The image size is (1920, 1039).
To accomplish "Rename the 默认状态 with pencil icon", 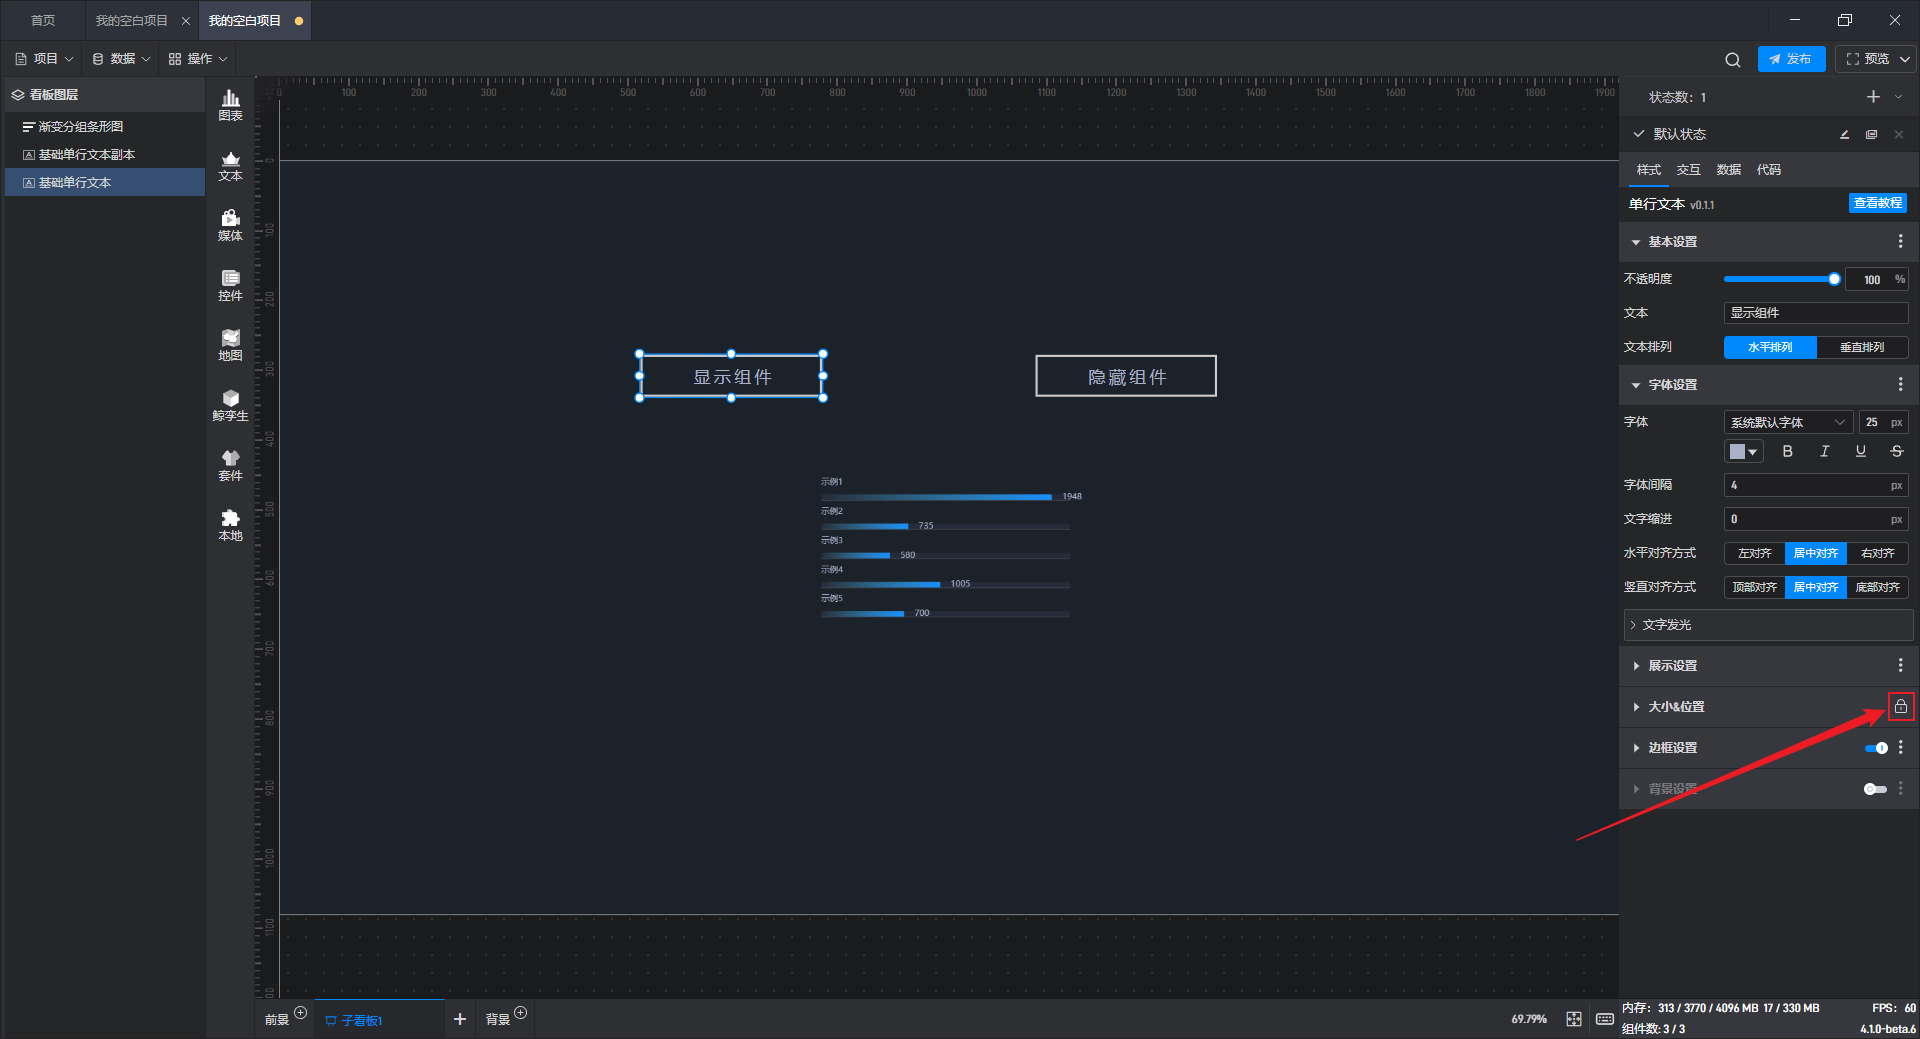I will coord(1844,134).
